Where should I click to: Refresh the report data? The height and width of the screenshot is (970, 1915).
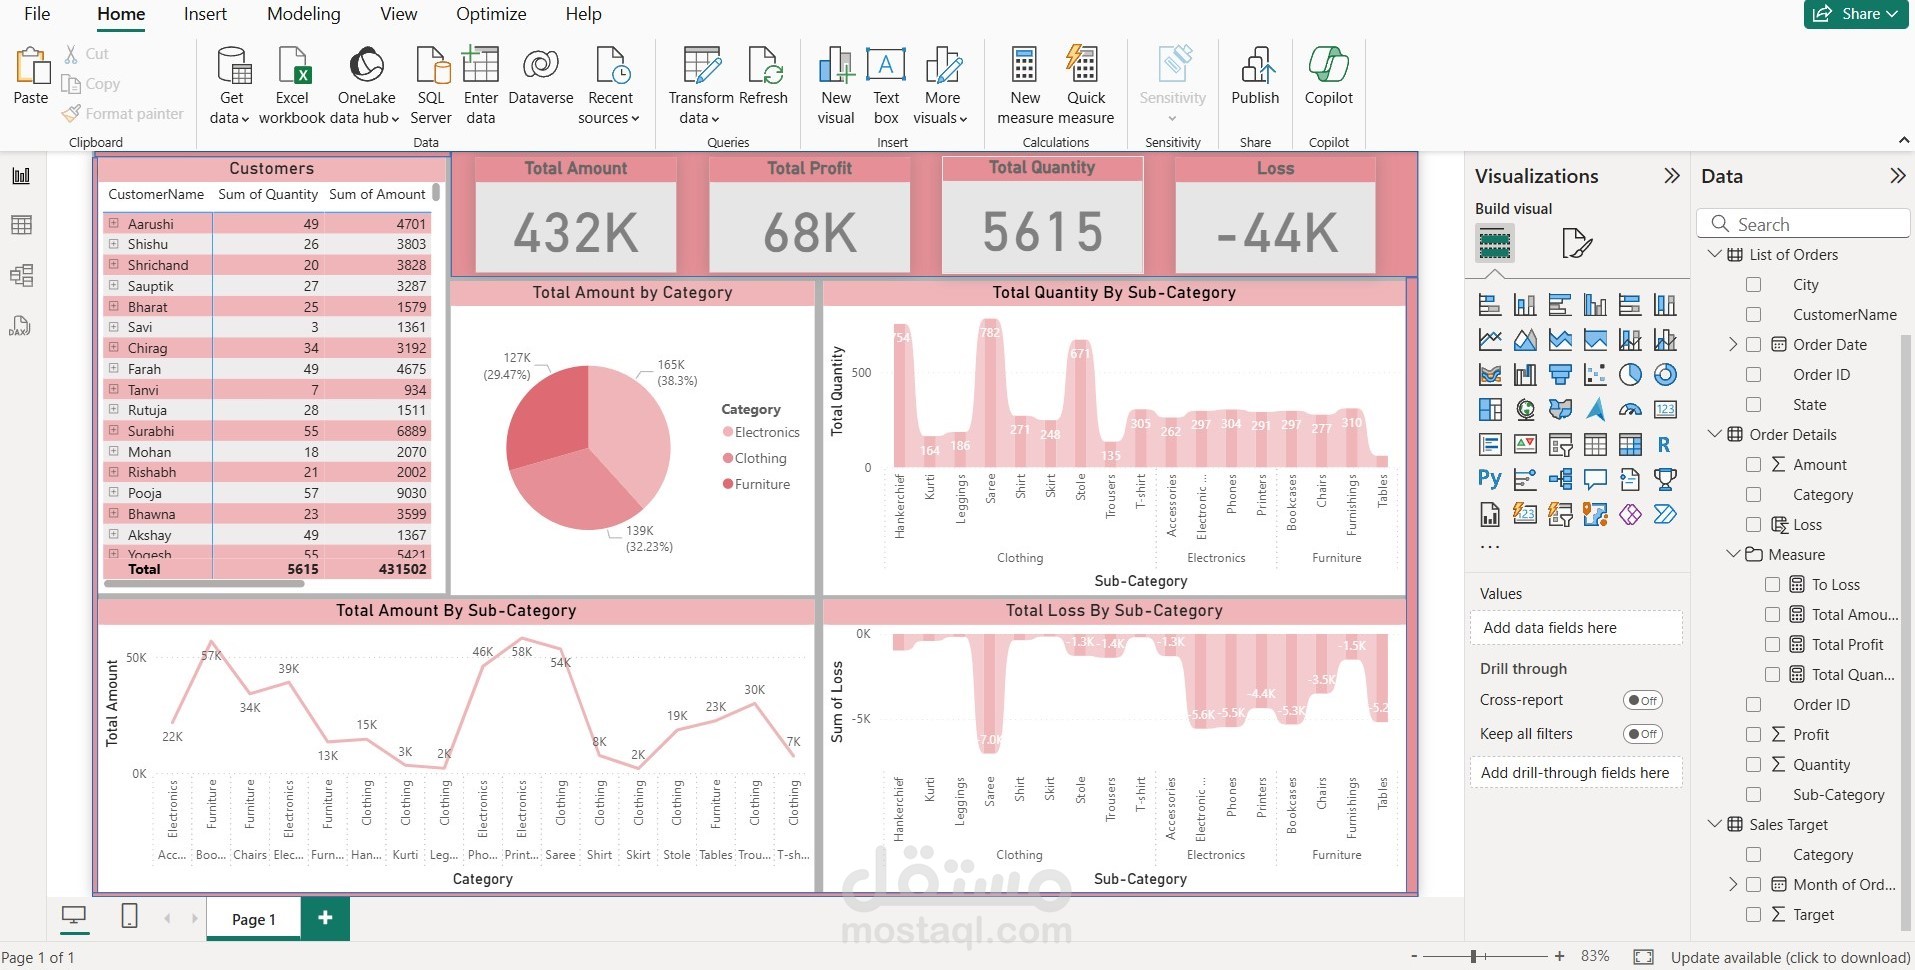[x=764, y=76]
